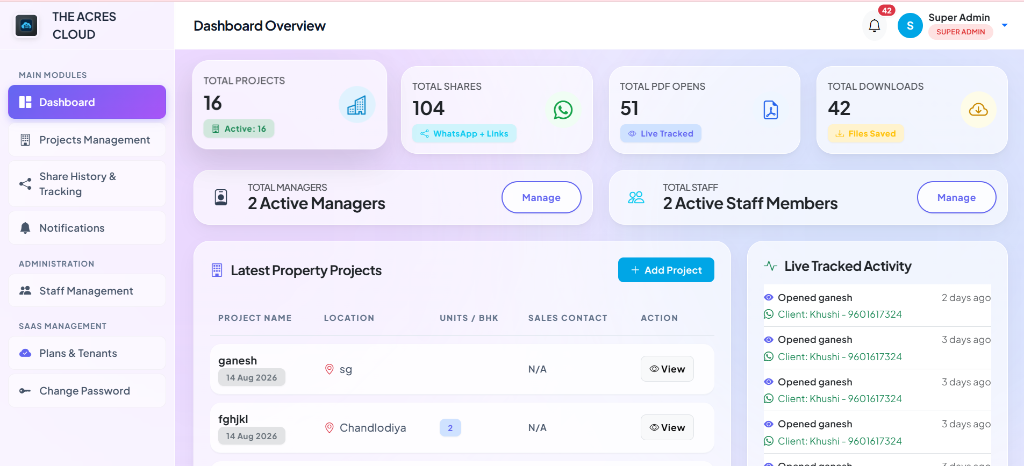Click WhatsApp icon in the 2 days ago activity
Viewport: 1024px width, 466px height.
click(x=769, y=315)
